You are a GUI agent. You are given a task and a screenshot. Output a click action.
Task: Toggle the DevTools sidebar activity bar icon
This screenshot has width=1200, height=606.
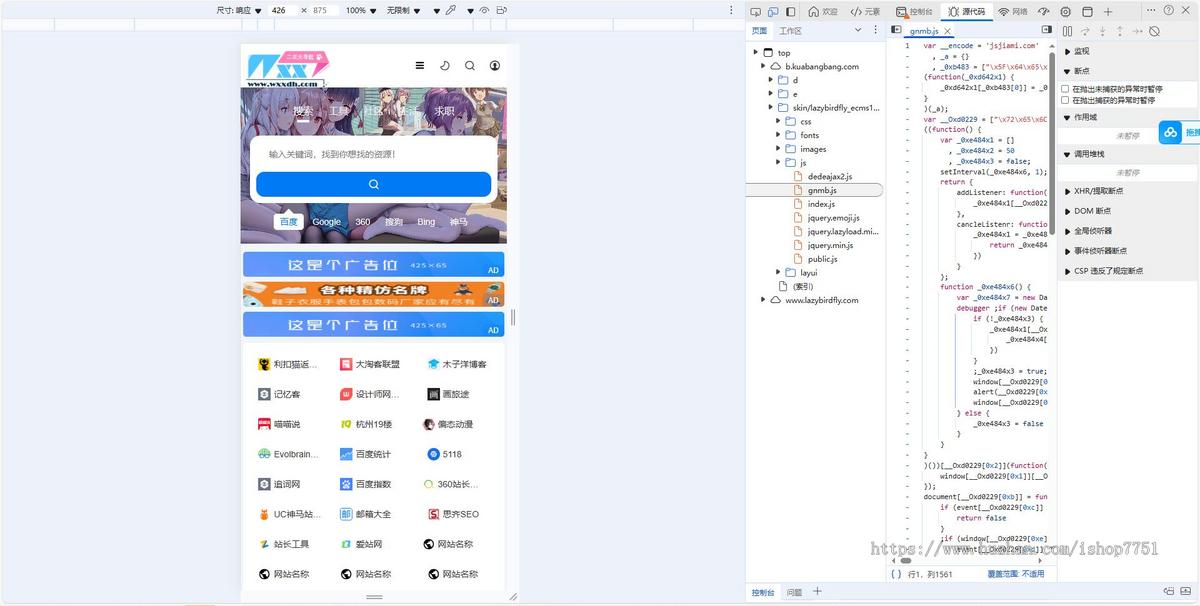tap(791, 11)
